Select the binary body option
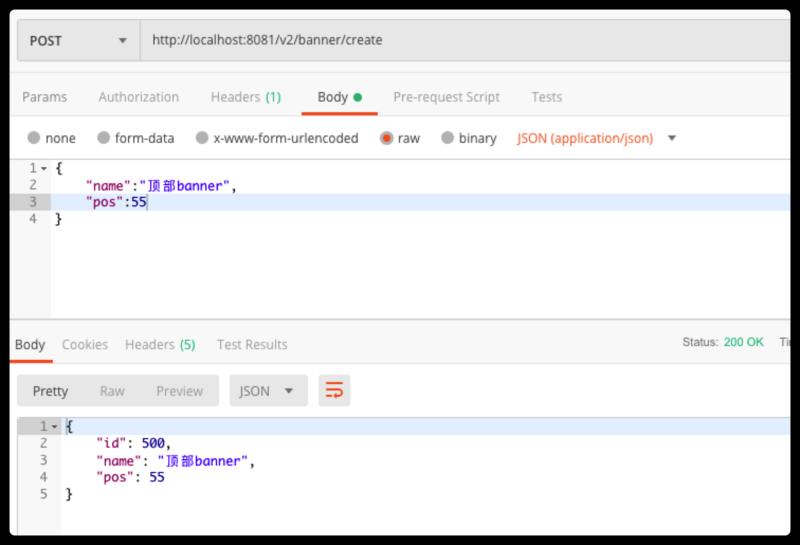The height and width of the screenshot is (545, 800). point(448,138)
